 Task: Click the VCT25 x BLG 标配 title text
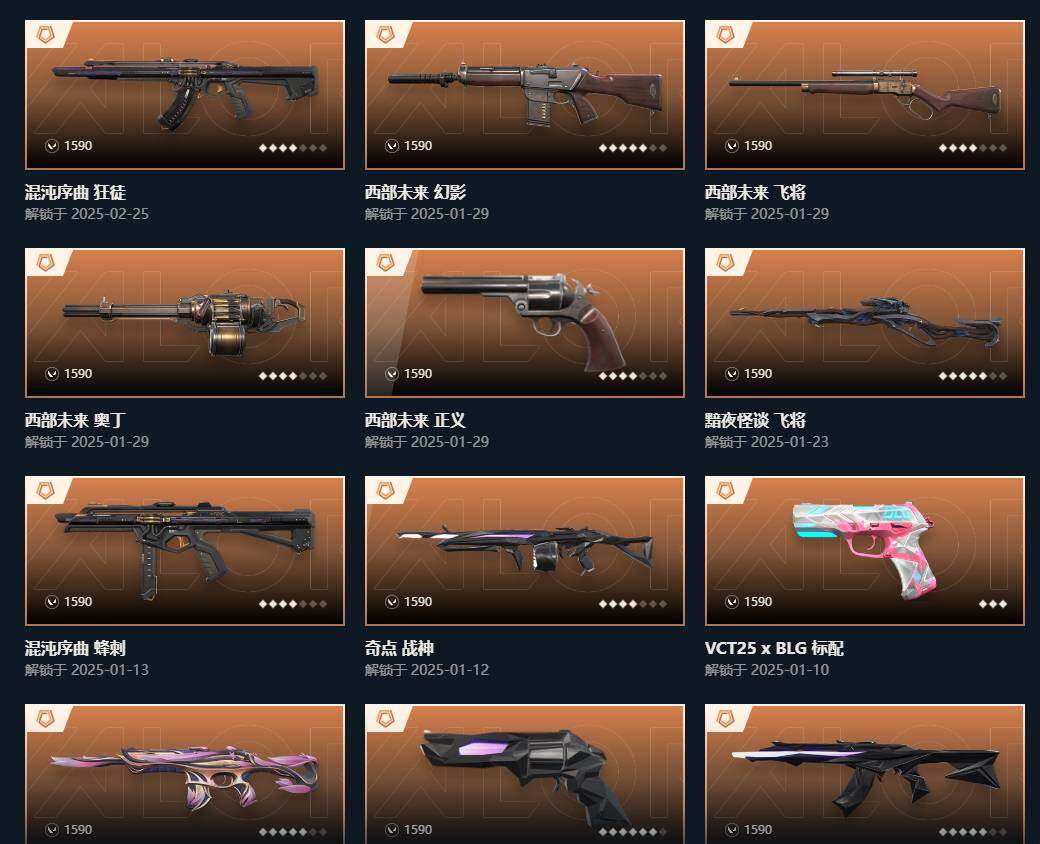click(774, 648)
